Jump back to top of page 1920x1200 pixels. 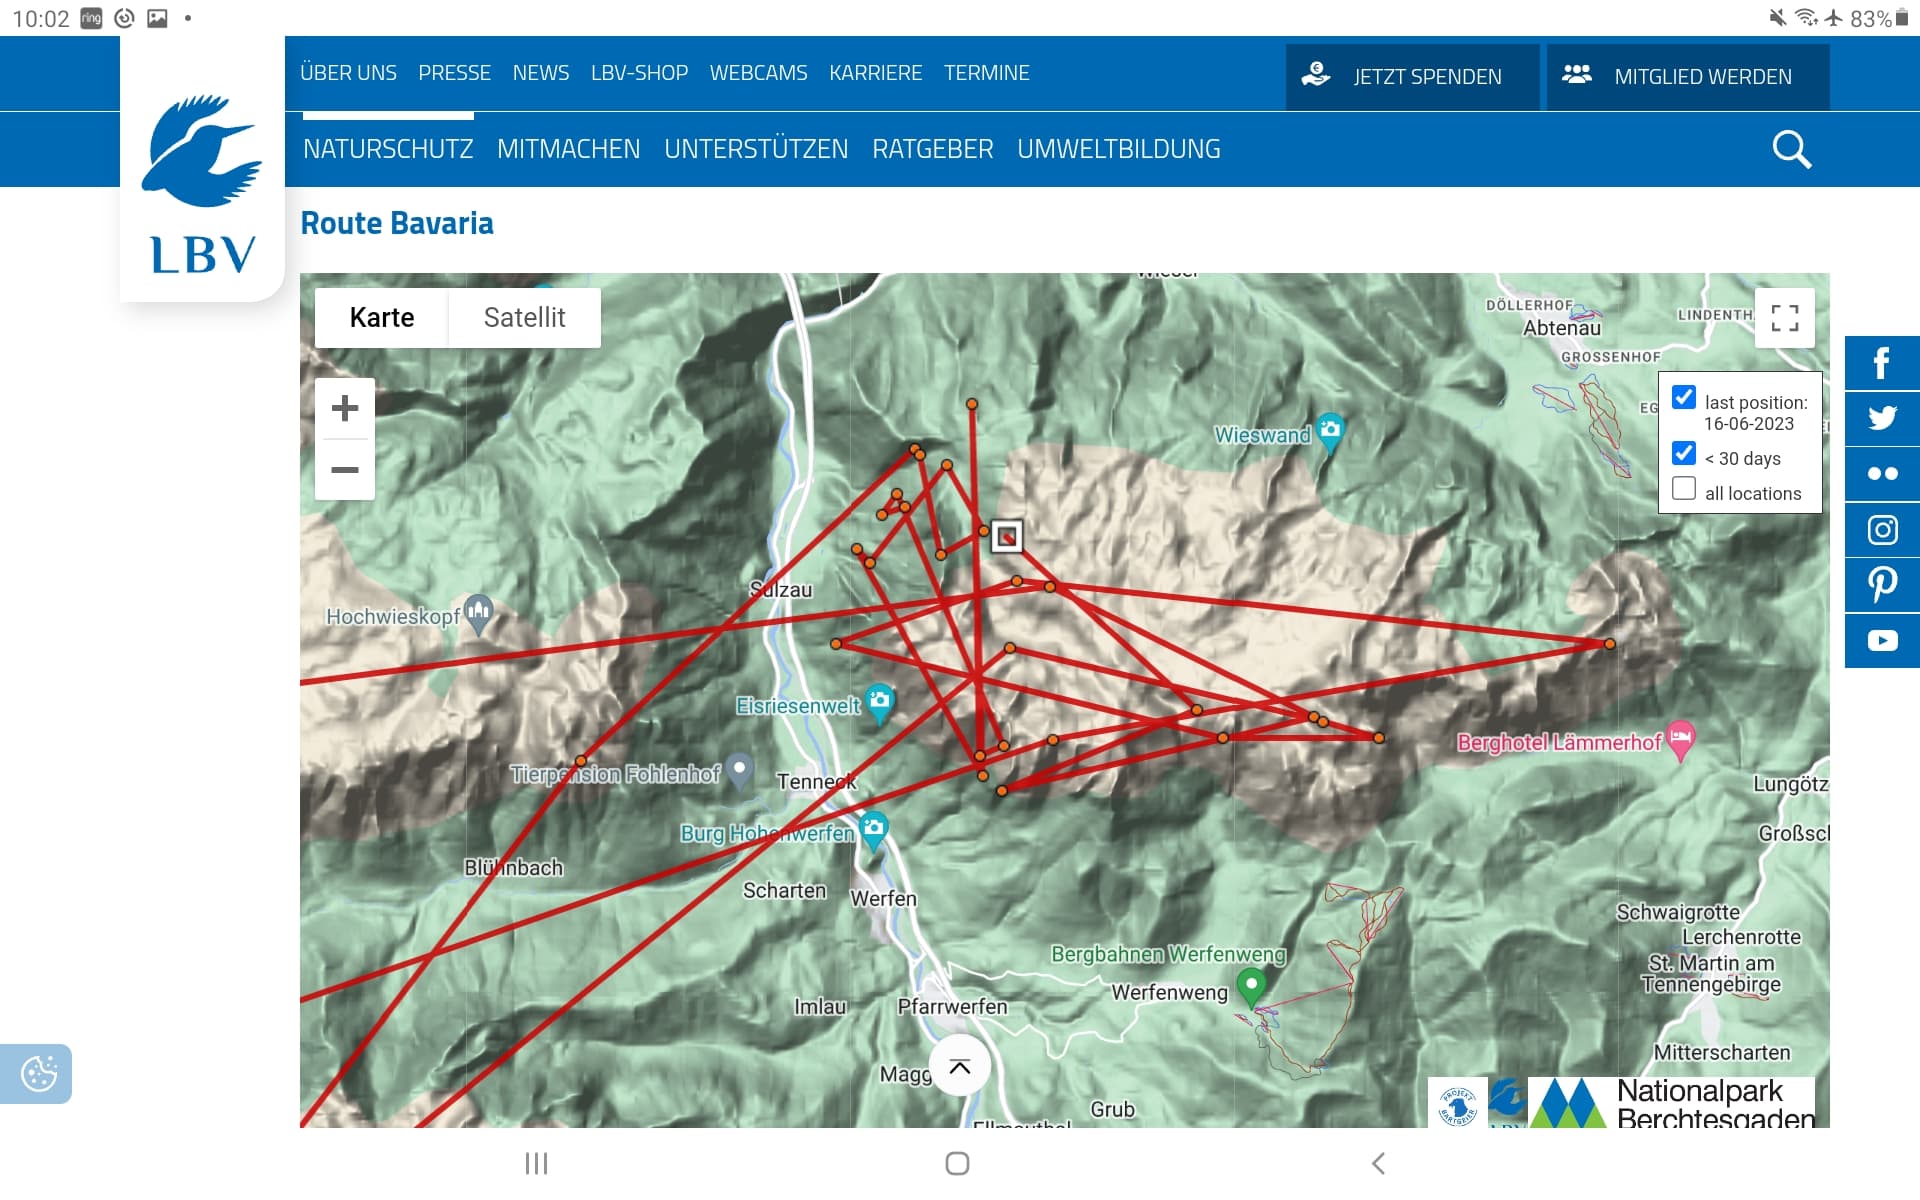(960, 1066)
